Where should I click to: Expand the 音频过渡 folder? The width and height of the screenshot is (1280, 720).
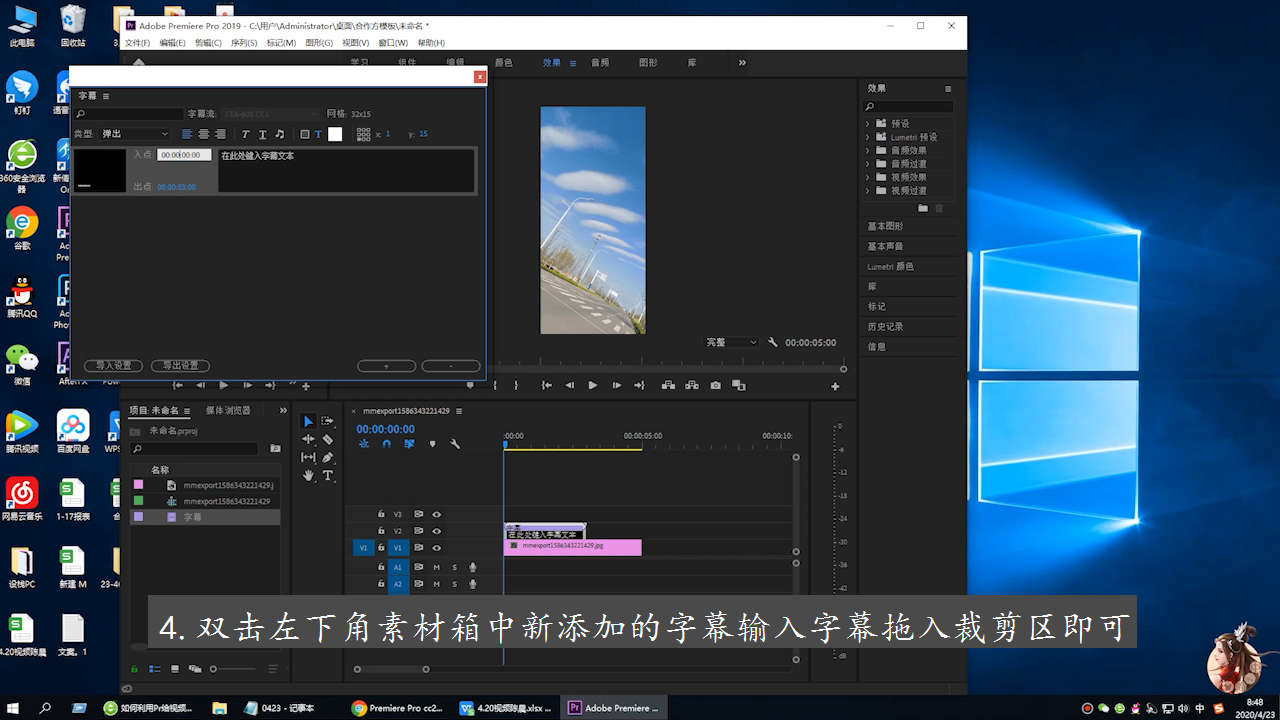[x=867, y=164]
